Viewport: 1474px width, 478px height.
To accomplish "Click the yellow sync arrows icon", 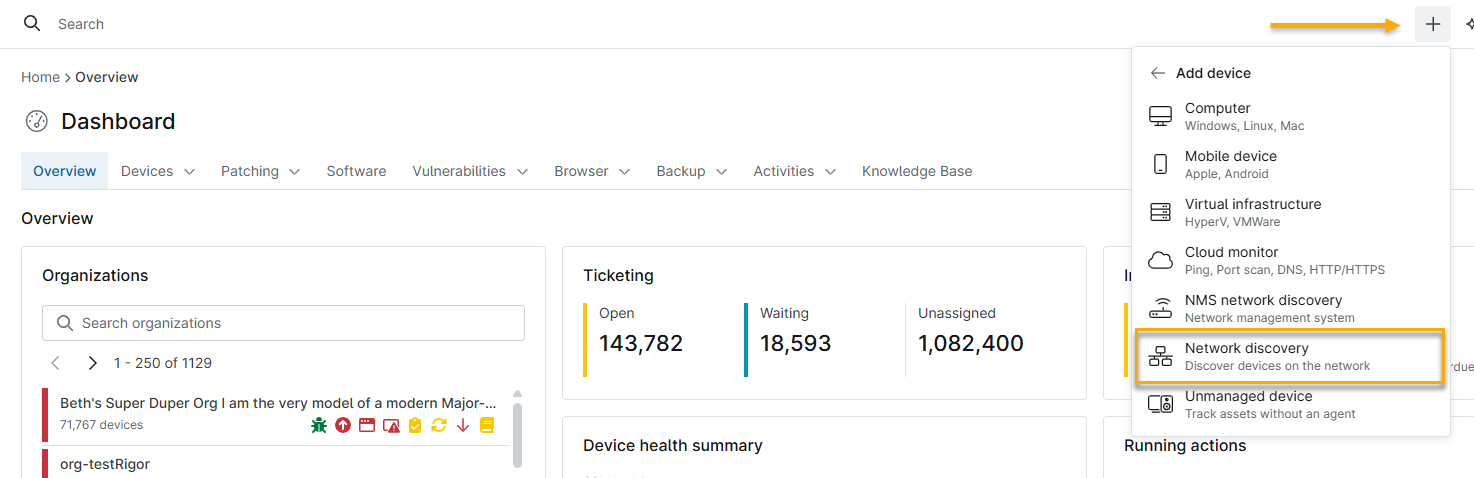I will (x=439, y=425).
